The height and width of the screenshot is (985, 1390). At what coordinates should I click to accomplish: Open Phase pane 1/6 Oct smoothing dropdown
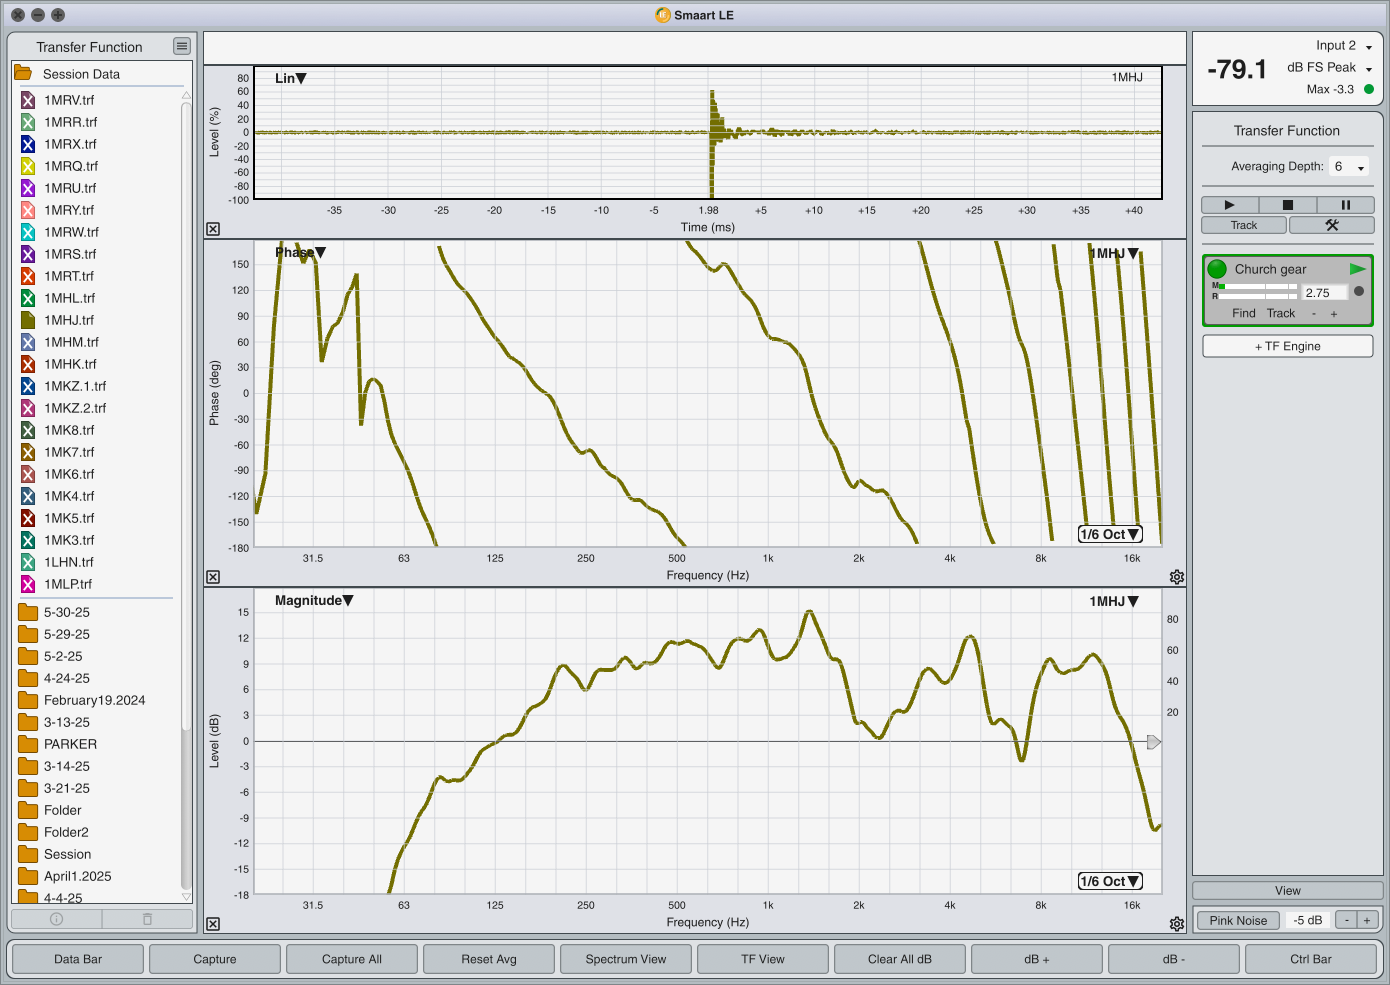pyautogui.click(x=1110, y=534)
